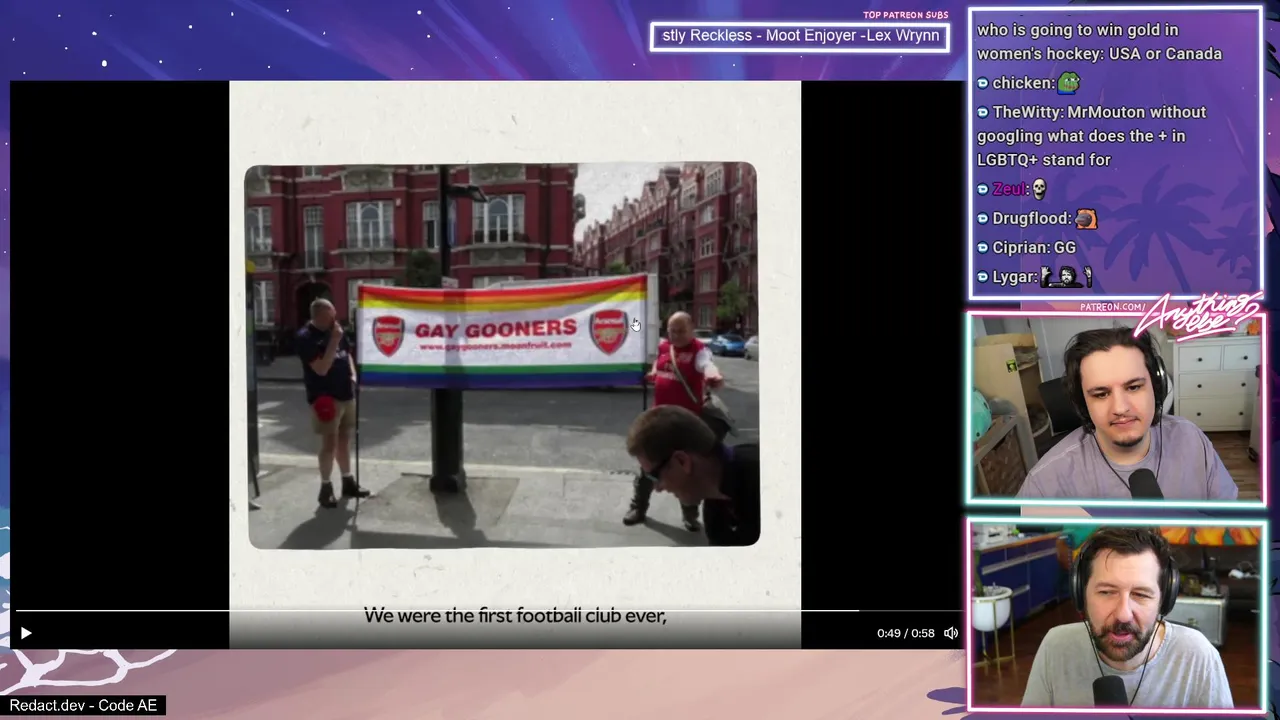This screenshot has height=720, width=1280.
Task: Click the skull emoji next to Zeul
Action: click(x=1038, y=189)
